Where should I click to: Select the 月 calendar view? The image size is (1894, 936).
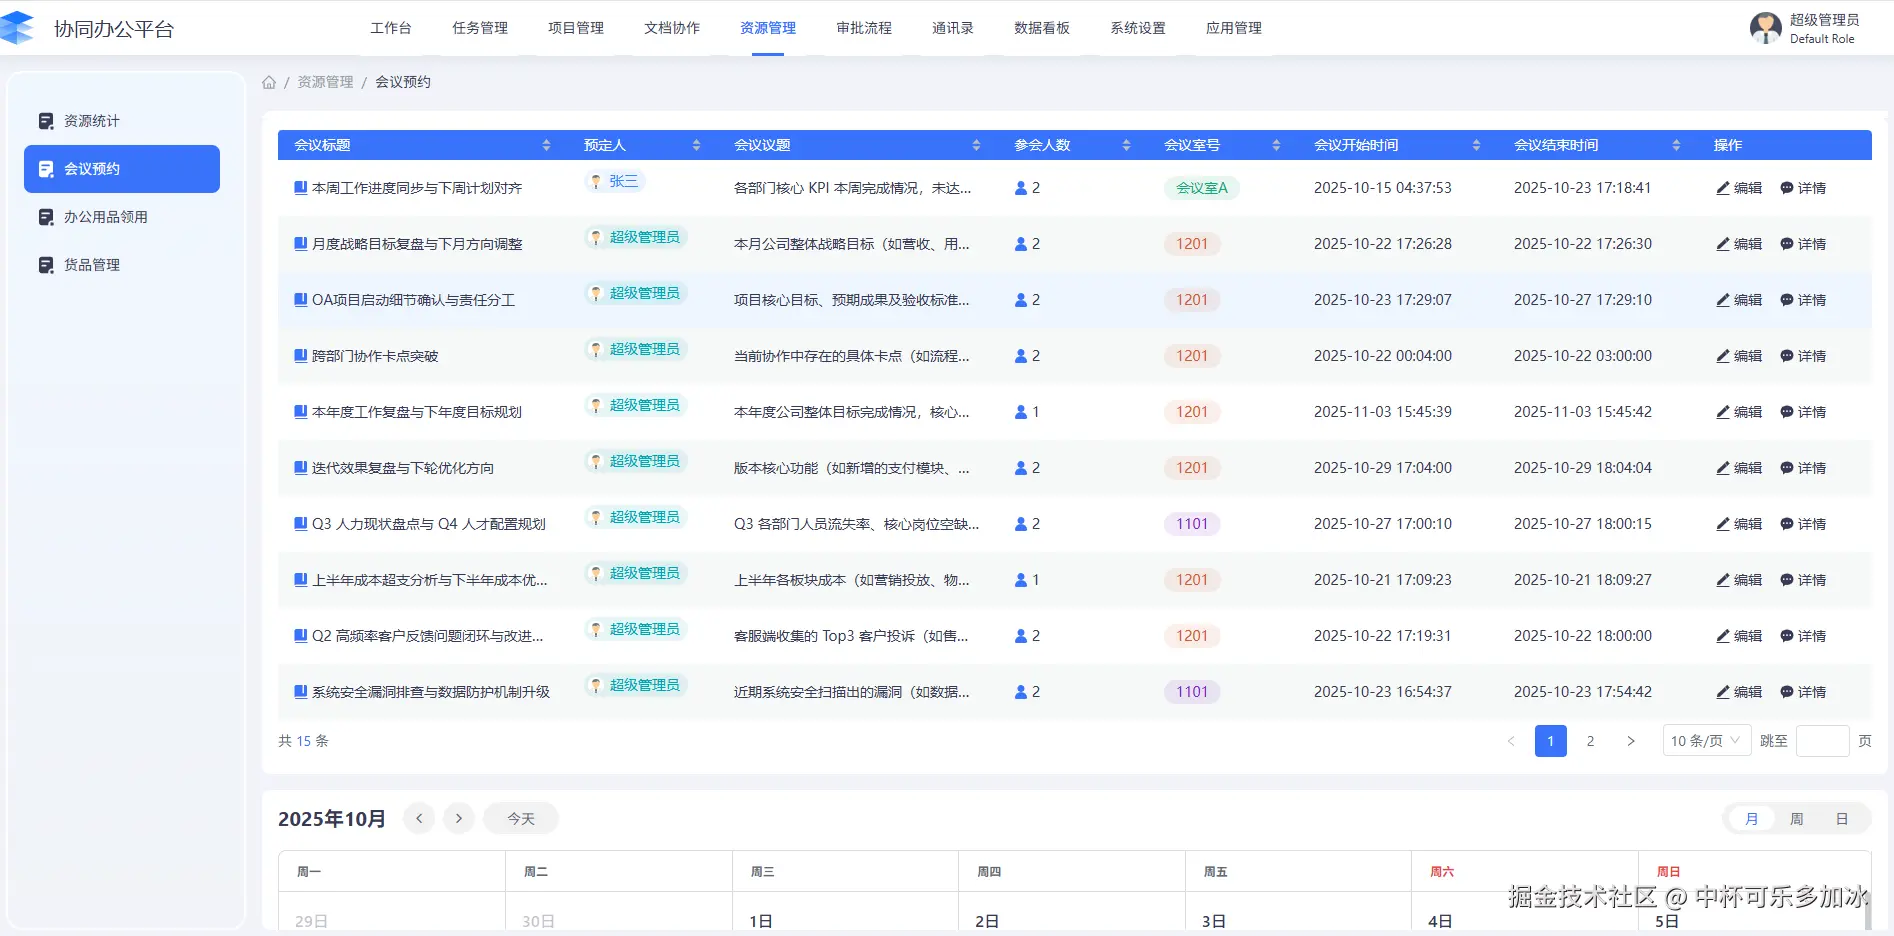[1751, 819]
